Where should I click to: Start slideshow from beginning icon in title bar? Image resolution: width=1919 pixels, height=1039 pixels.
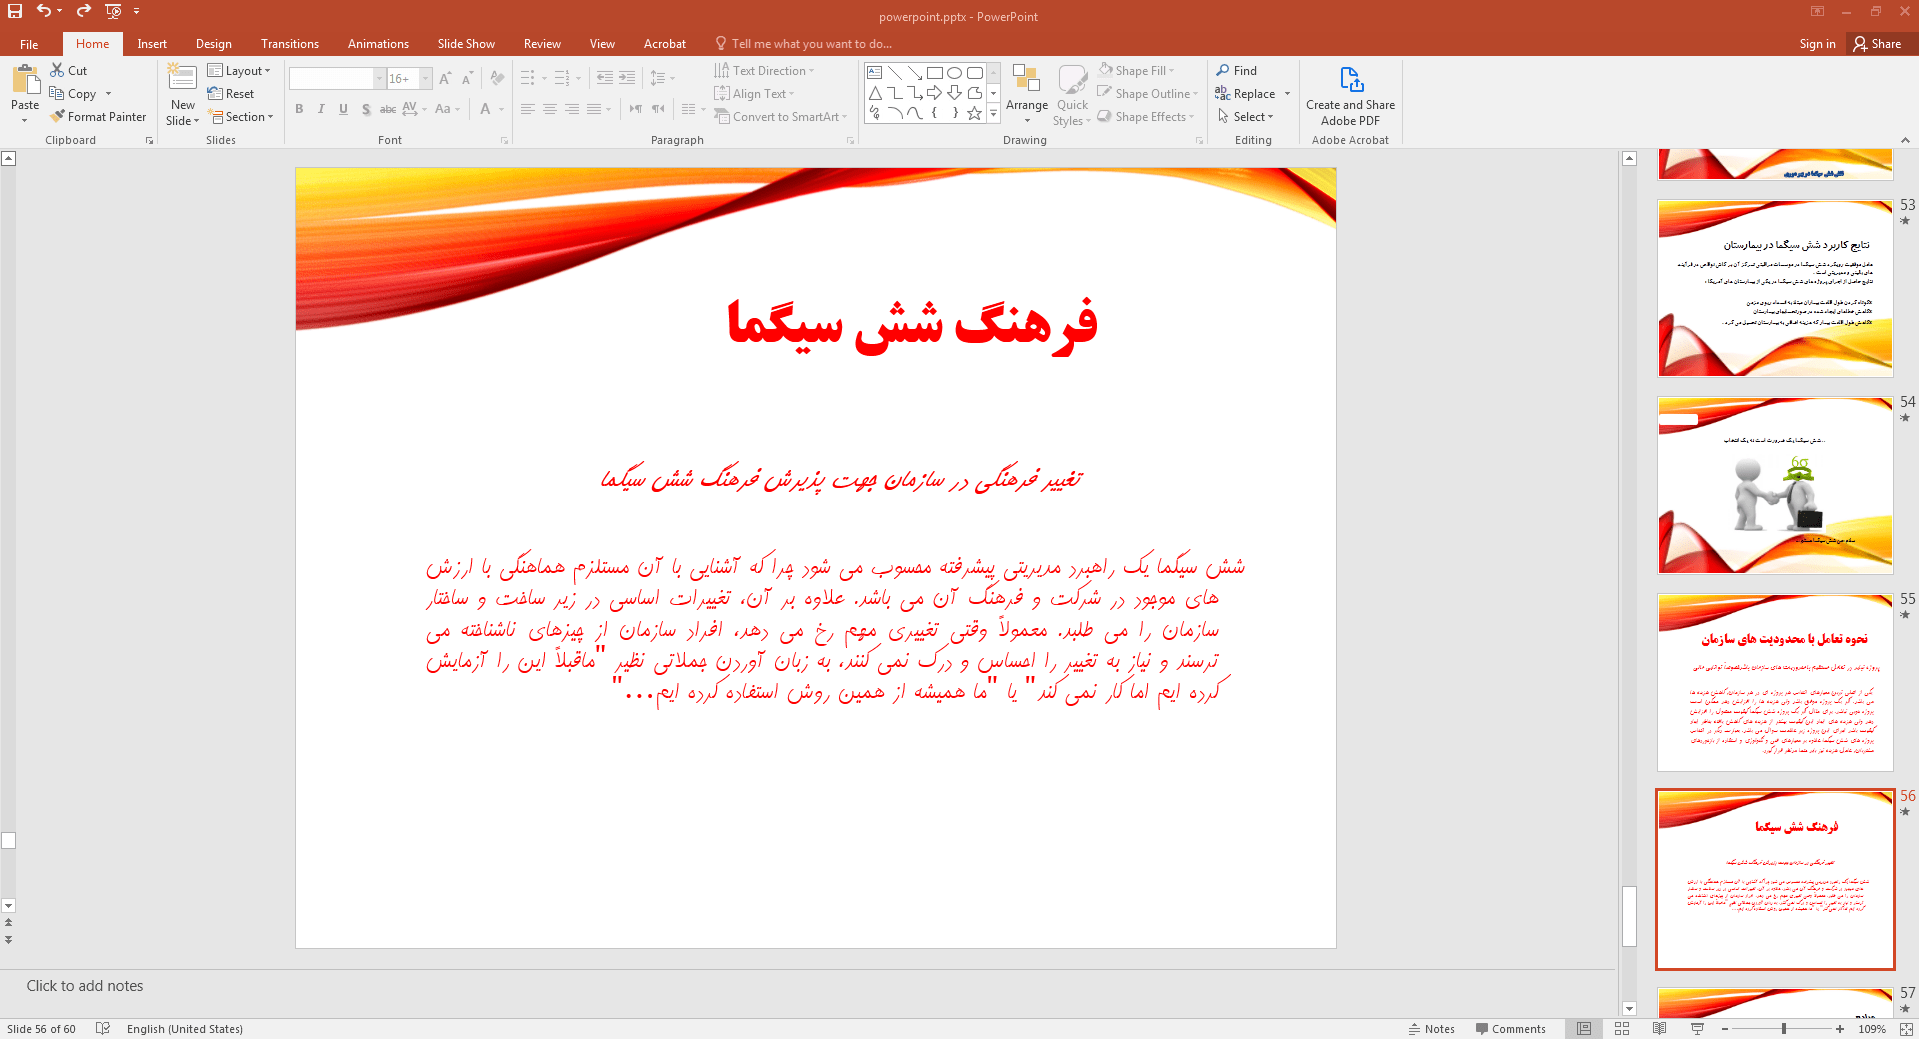point(113,11)
